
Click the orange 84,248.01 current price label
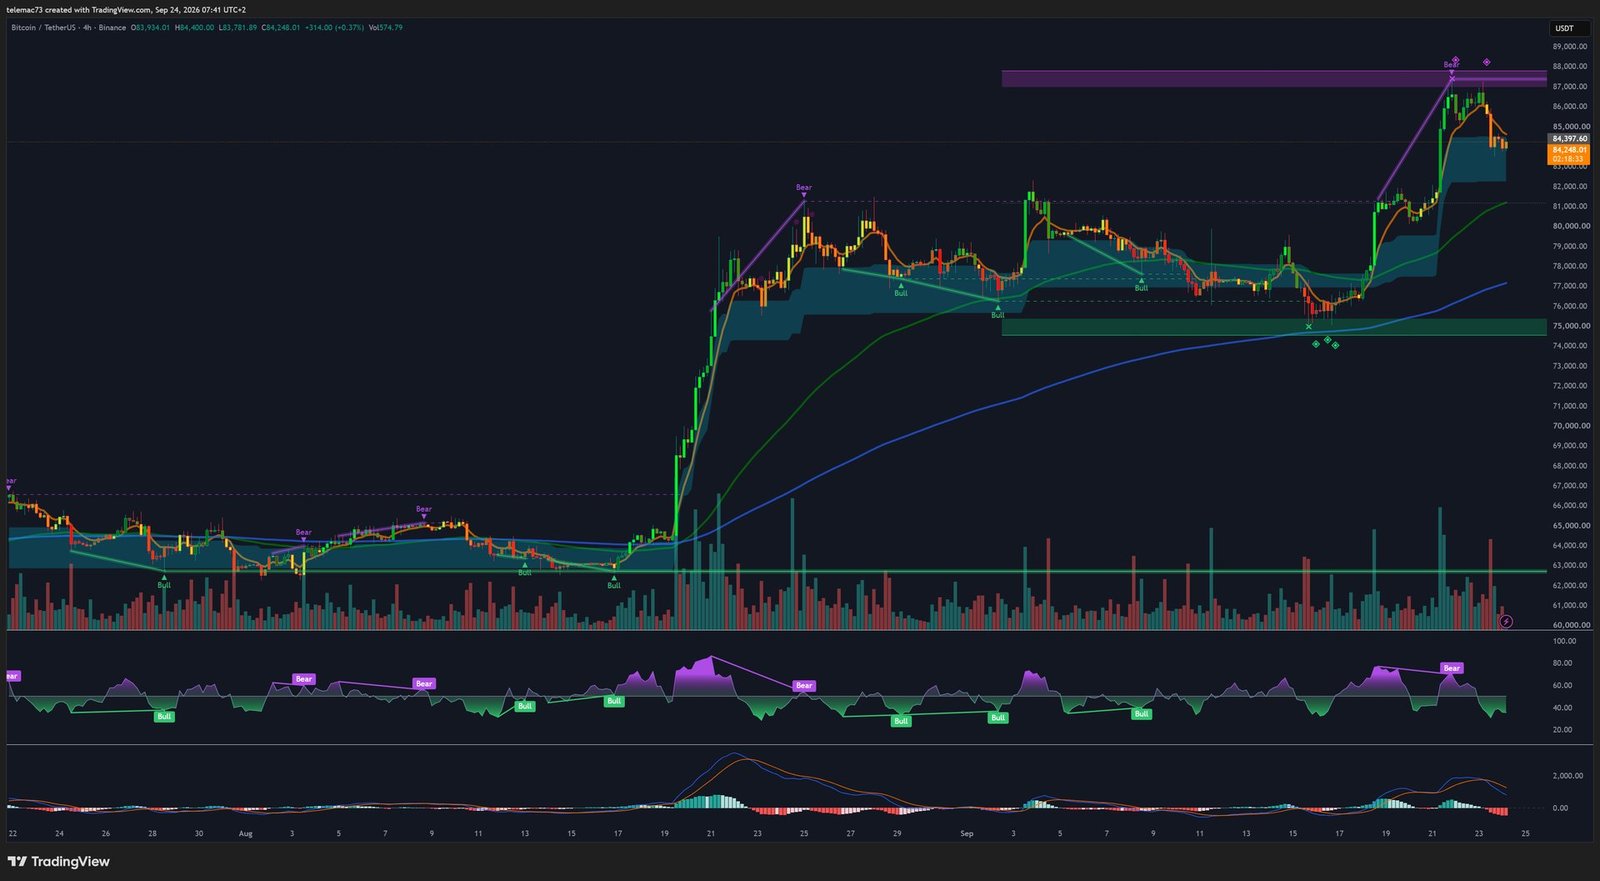click(x=1569, y=150)
